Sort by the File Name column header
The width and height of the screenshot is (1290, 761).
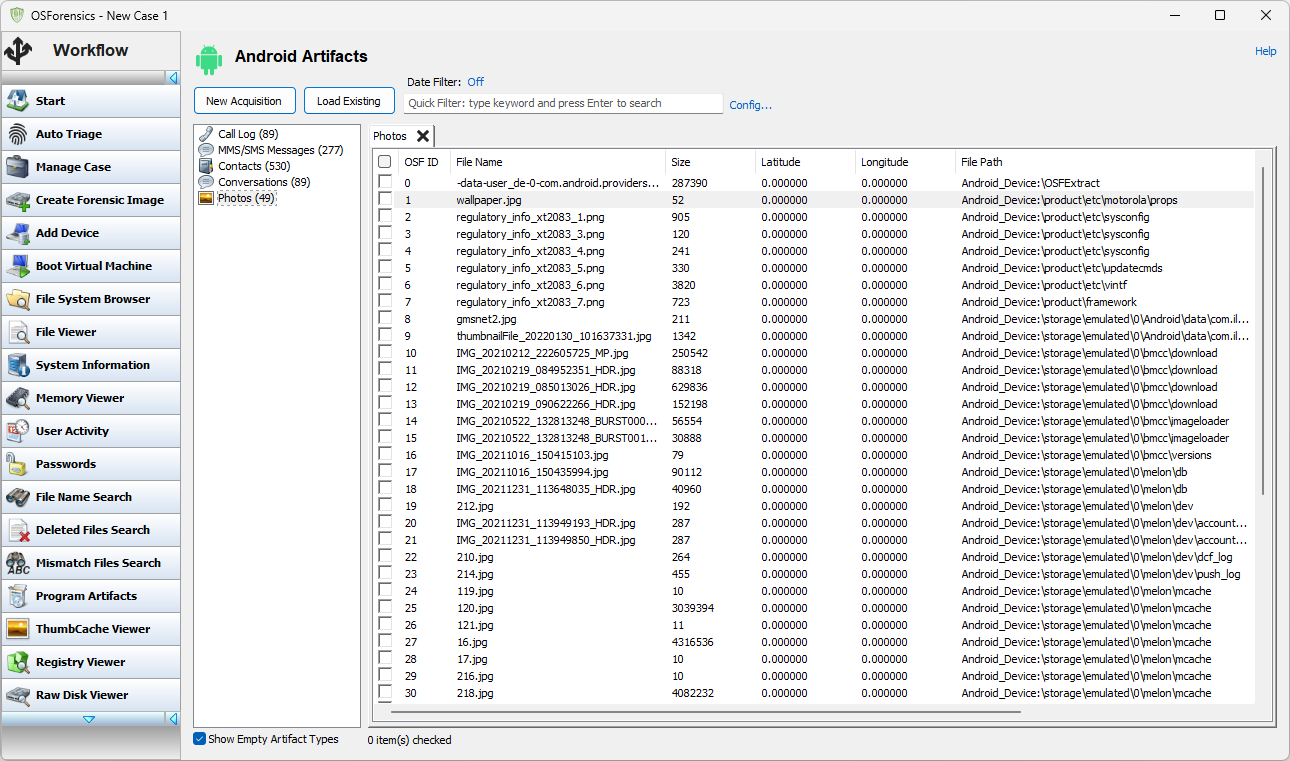tap(557, 162)
